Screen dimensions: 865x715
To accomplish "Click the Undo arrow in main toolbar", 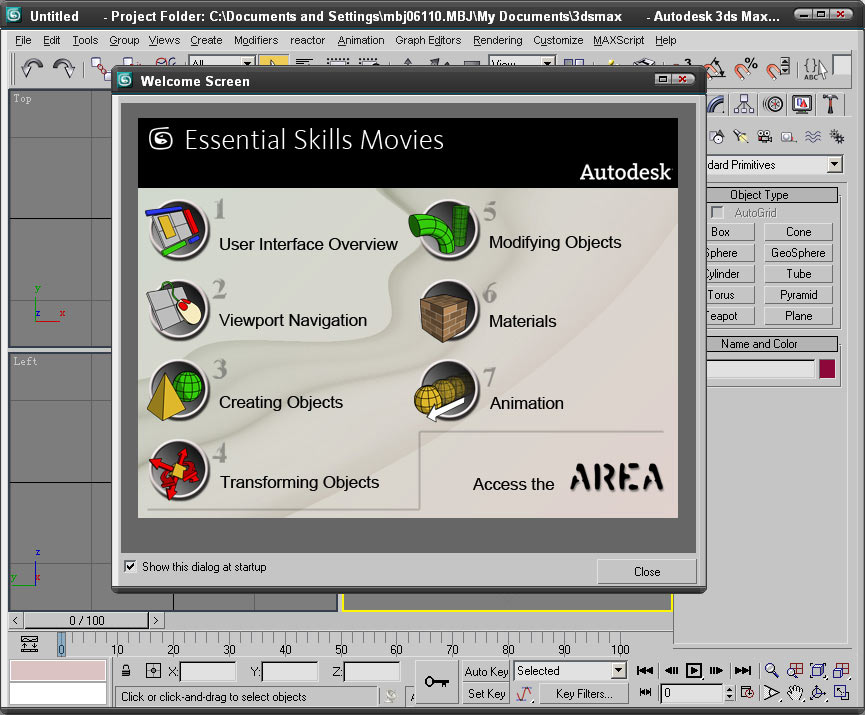I will point(31,68).
